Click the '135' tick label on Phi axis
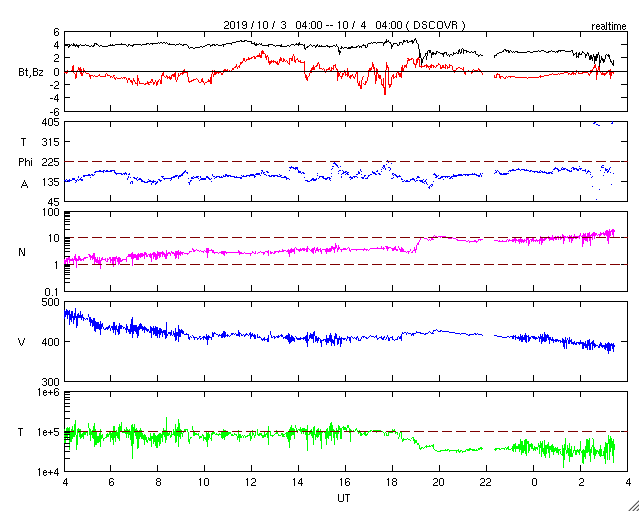This screenshot has width=640, height=512. (x=50, y=182)
